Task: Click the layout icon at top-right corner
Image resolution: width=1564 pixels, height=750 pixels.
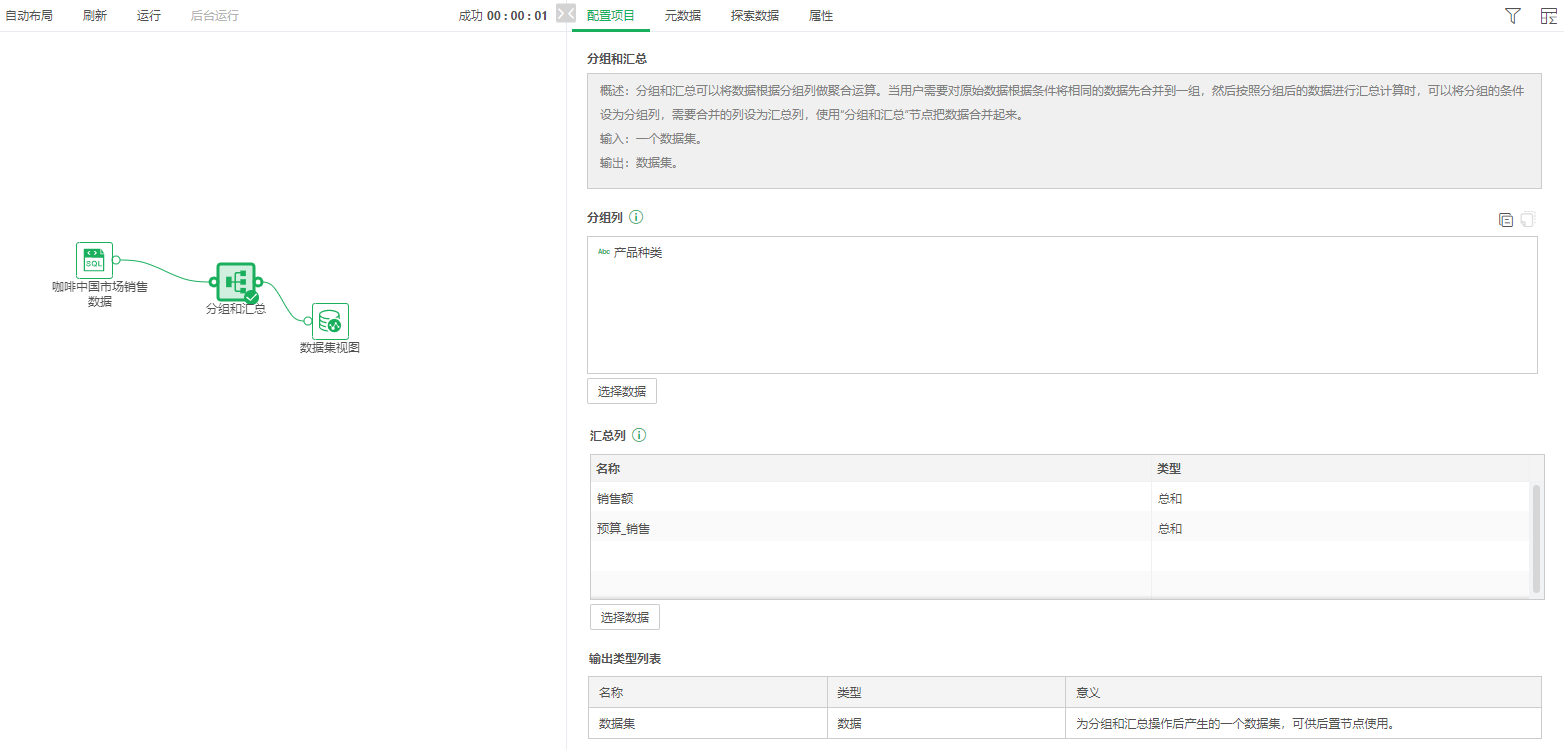Action: pos(1548,15)
